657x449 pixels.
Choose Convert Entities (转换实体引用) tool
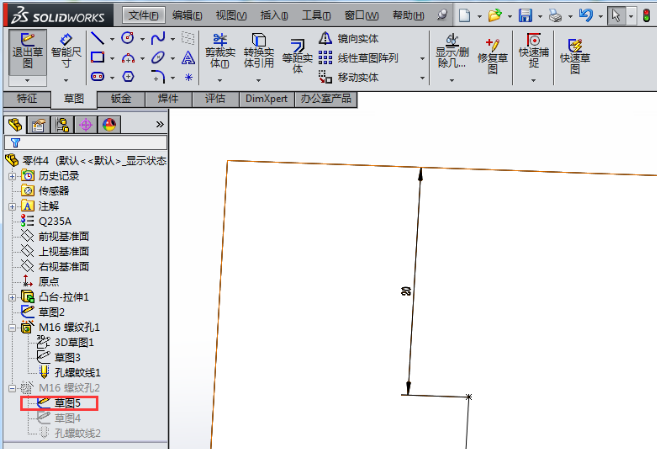[x=259, y=52]
